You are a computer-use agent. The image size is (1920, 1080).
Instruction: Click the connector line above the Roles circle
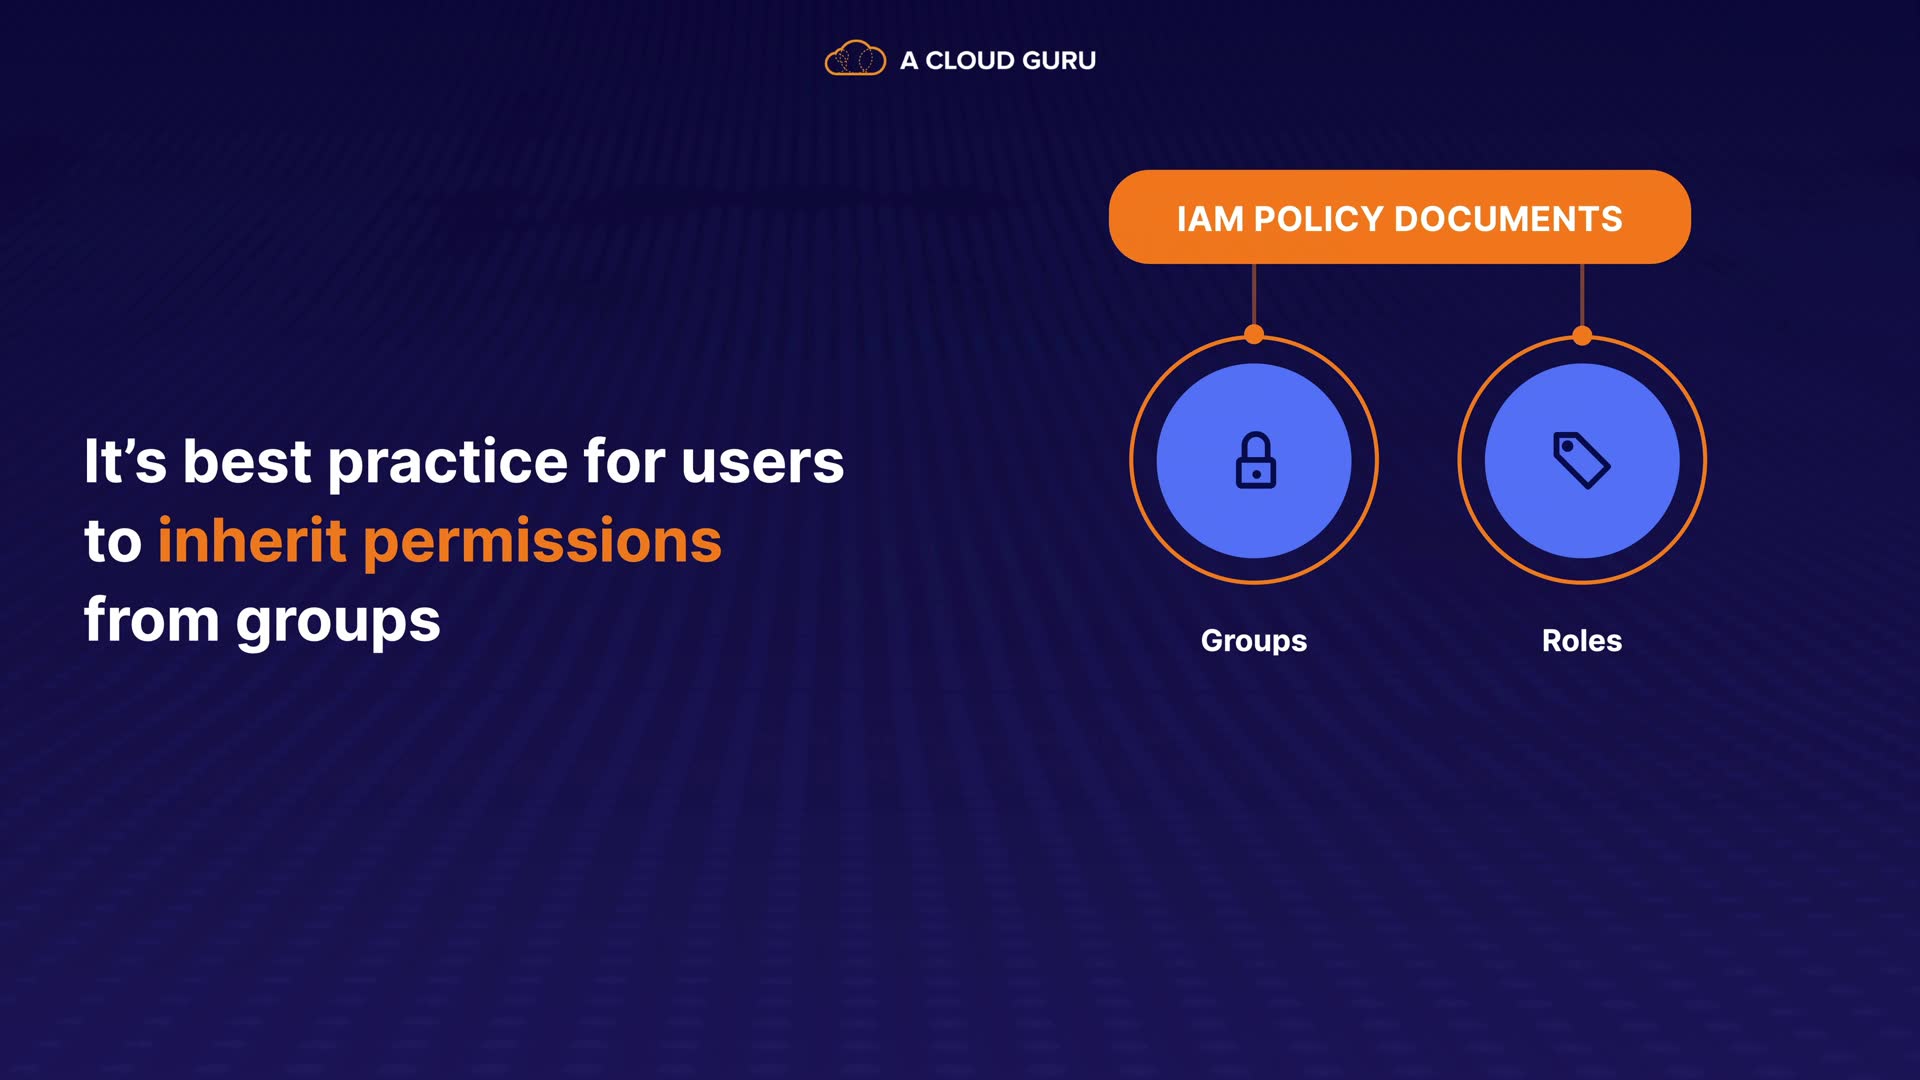1582,294
